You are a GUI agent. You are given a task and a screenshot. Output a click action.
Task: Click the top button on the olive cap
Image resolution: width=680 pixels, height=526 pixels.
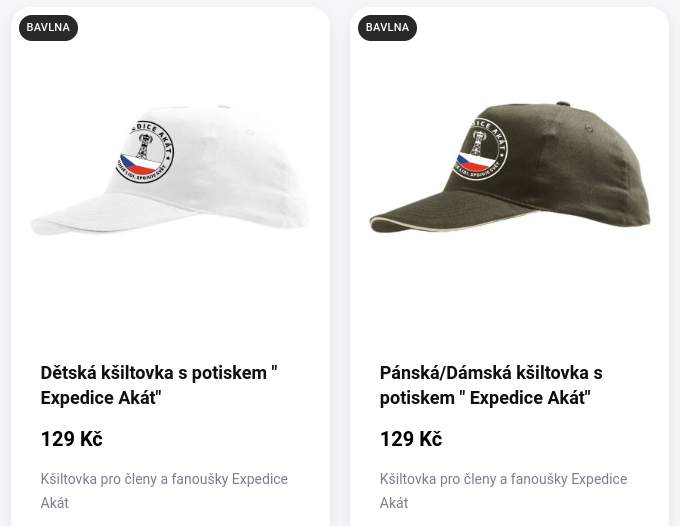[x=563, y=104]
